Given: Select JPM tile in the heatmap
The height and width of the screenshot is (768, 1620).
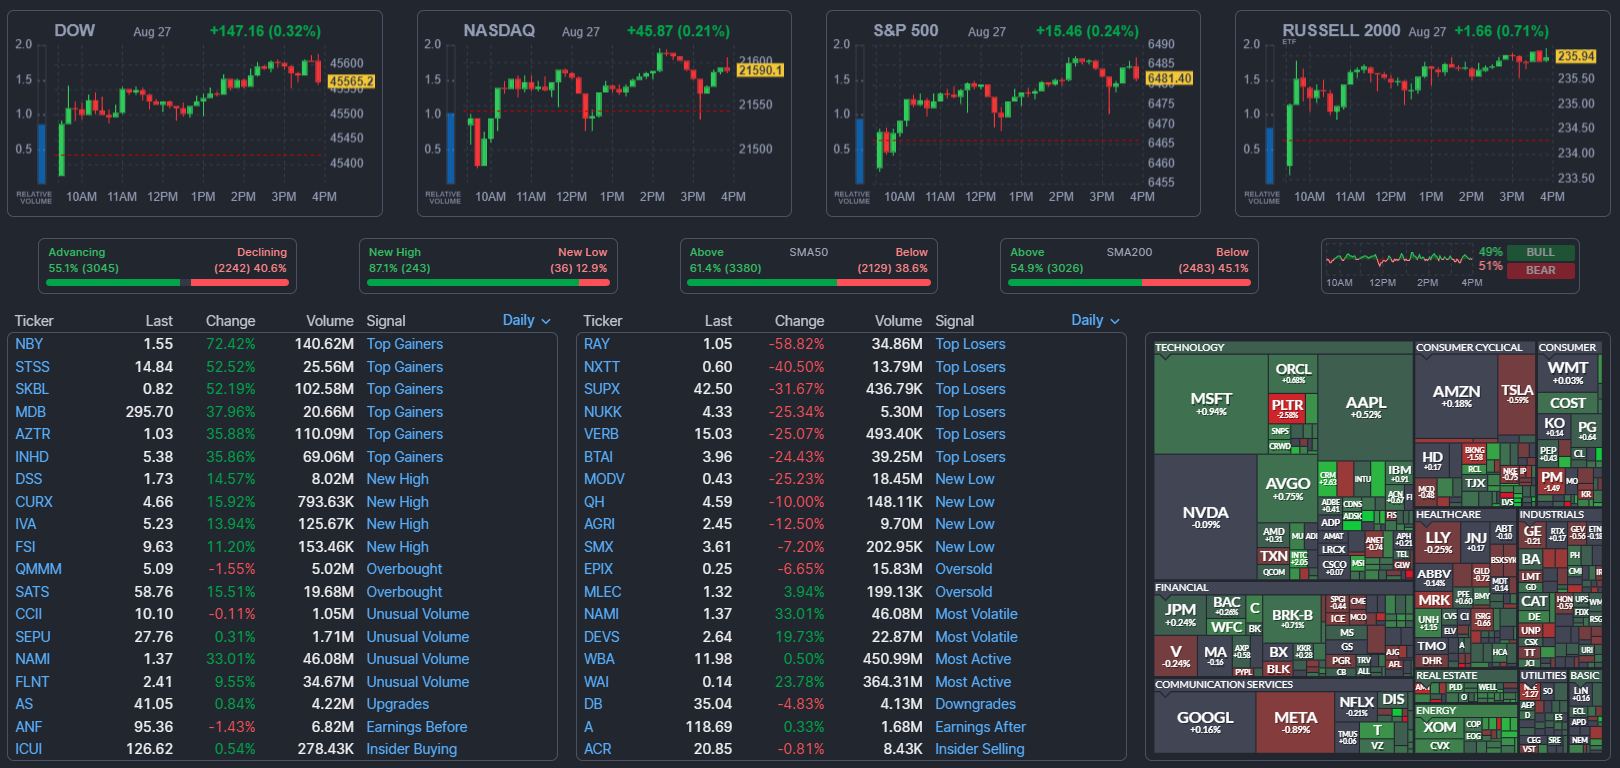Looking at the screenshot, I should pos(1180,614).
